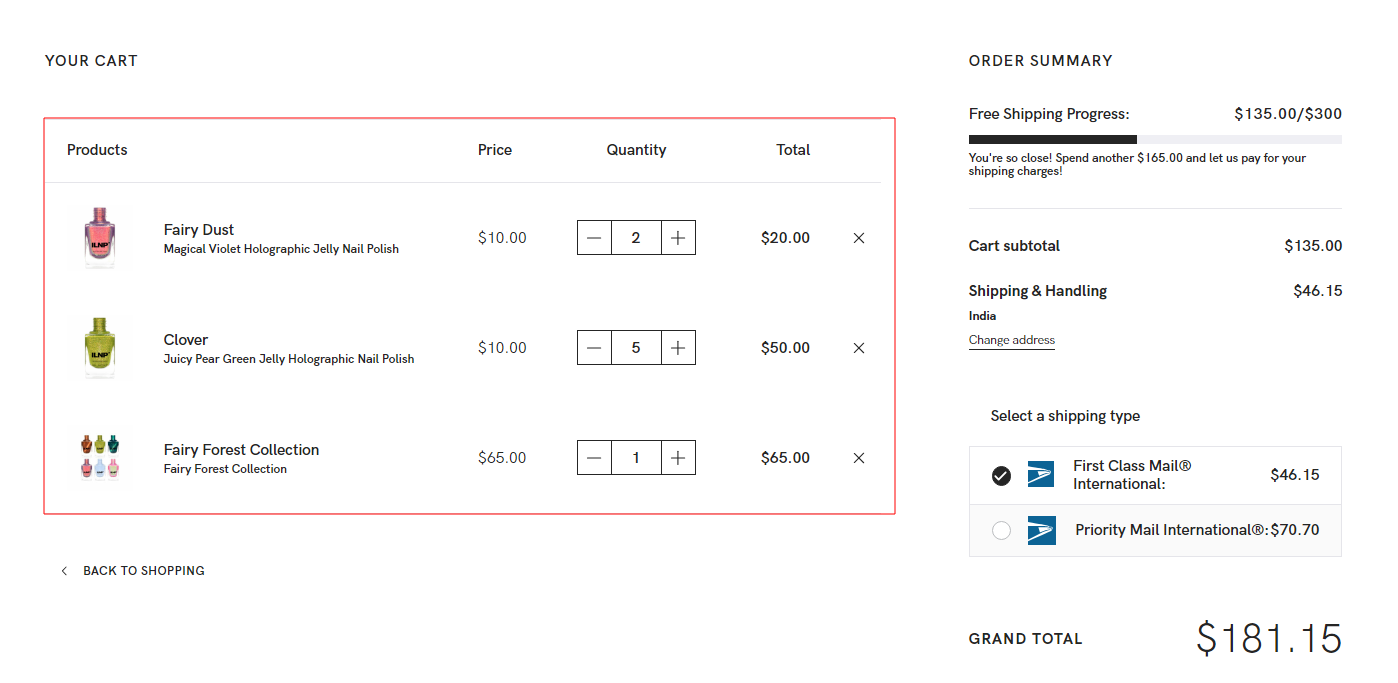Increase Fairy Forest Collection quantity
This screenshot has height=683, width=1398.
click(x=677, y=457)
